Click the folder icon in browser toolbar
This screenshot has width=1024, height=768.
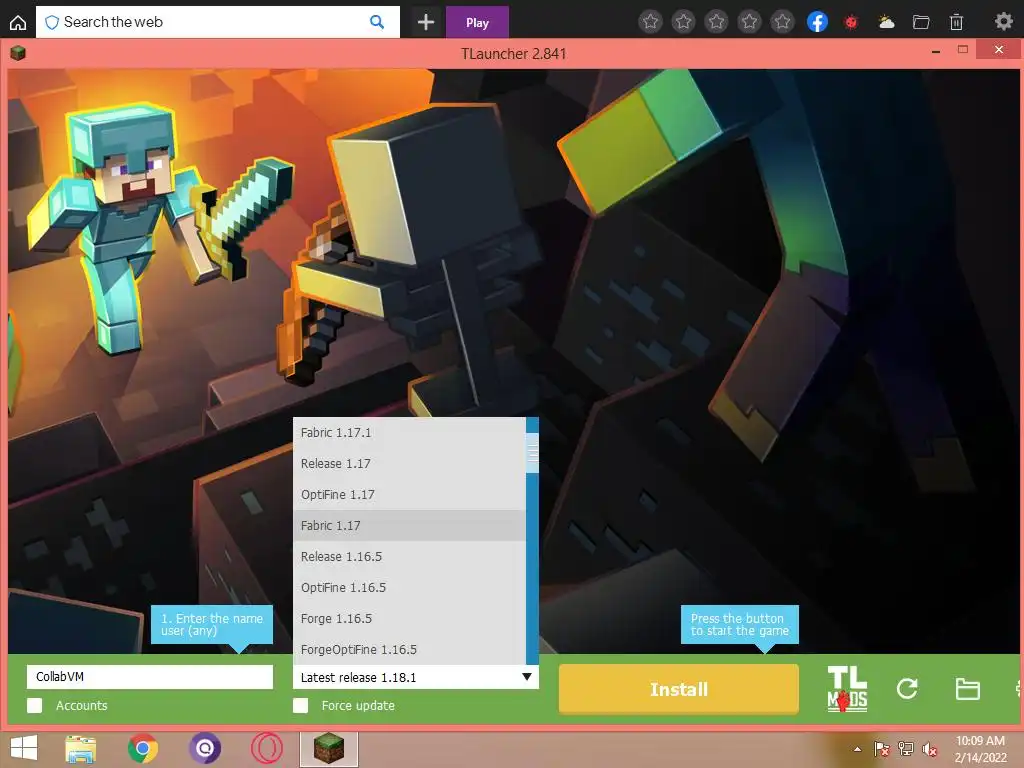921,22
